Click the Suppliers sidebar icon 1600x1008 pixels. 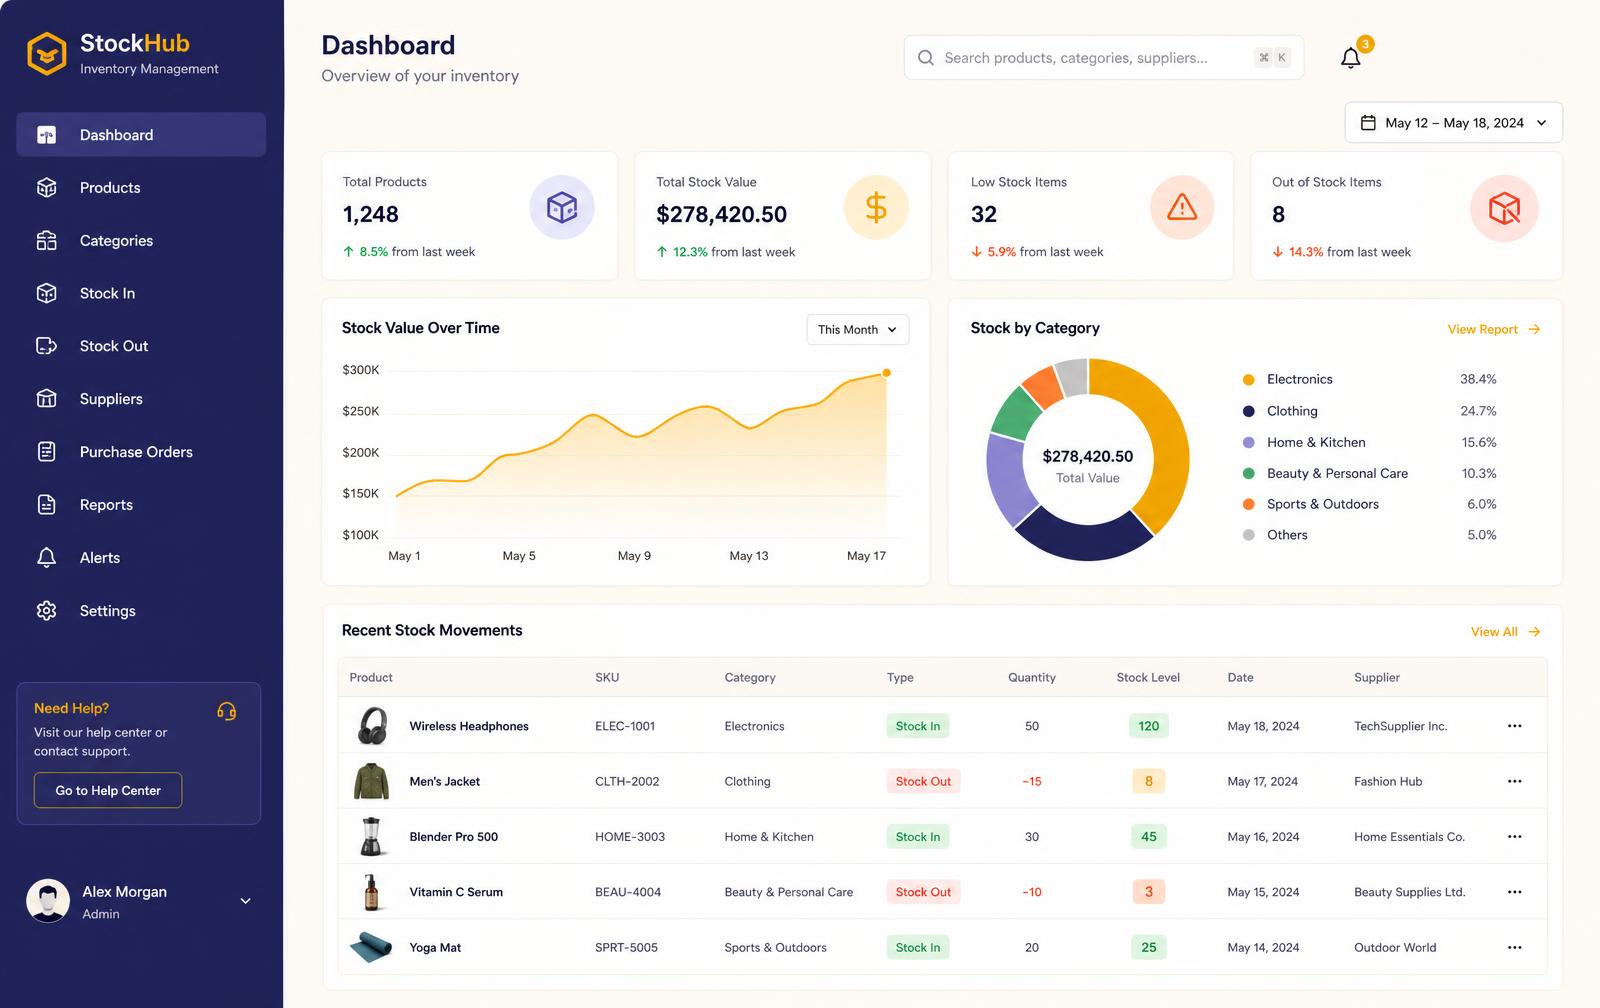(x=46, y=398)
